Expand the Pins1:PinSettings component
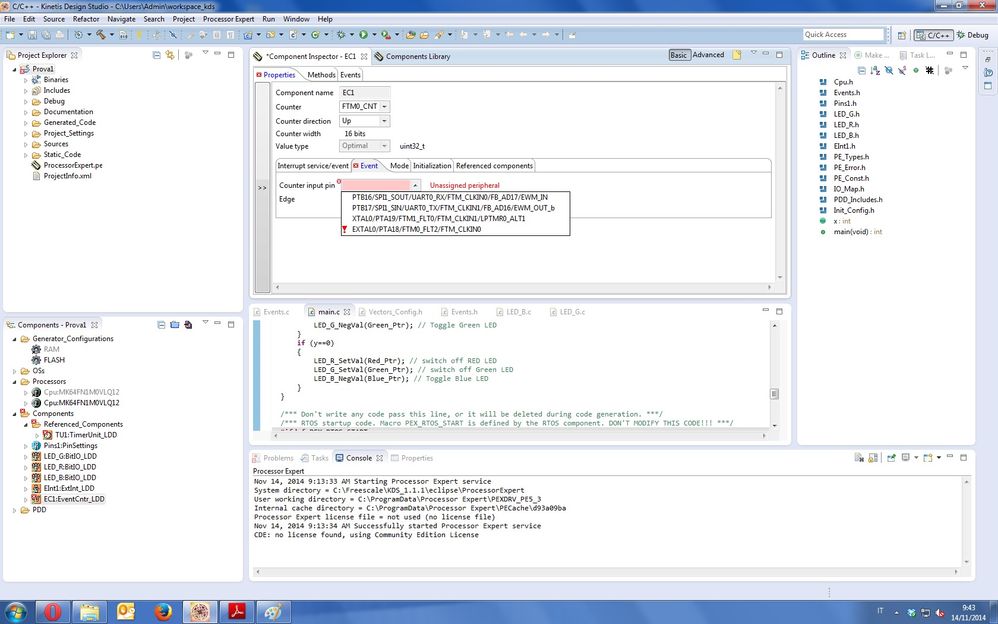This screenshot has height=624, width=998. point(25,446)
